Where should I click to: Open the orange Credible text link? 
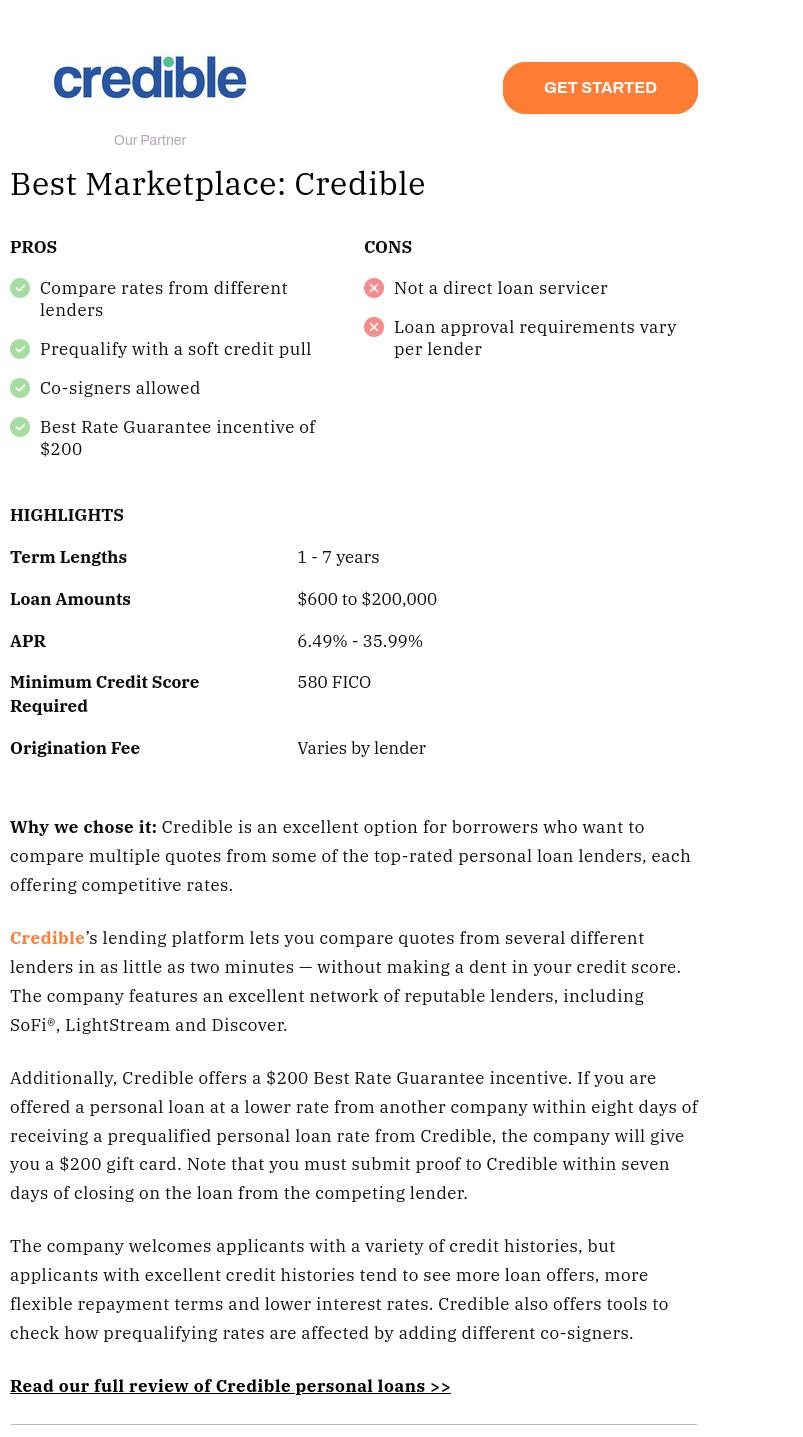coord(47,938)
